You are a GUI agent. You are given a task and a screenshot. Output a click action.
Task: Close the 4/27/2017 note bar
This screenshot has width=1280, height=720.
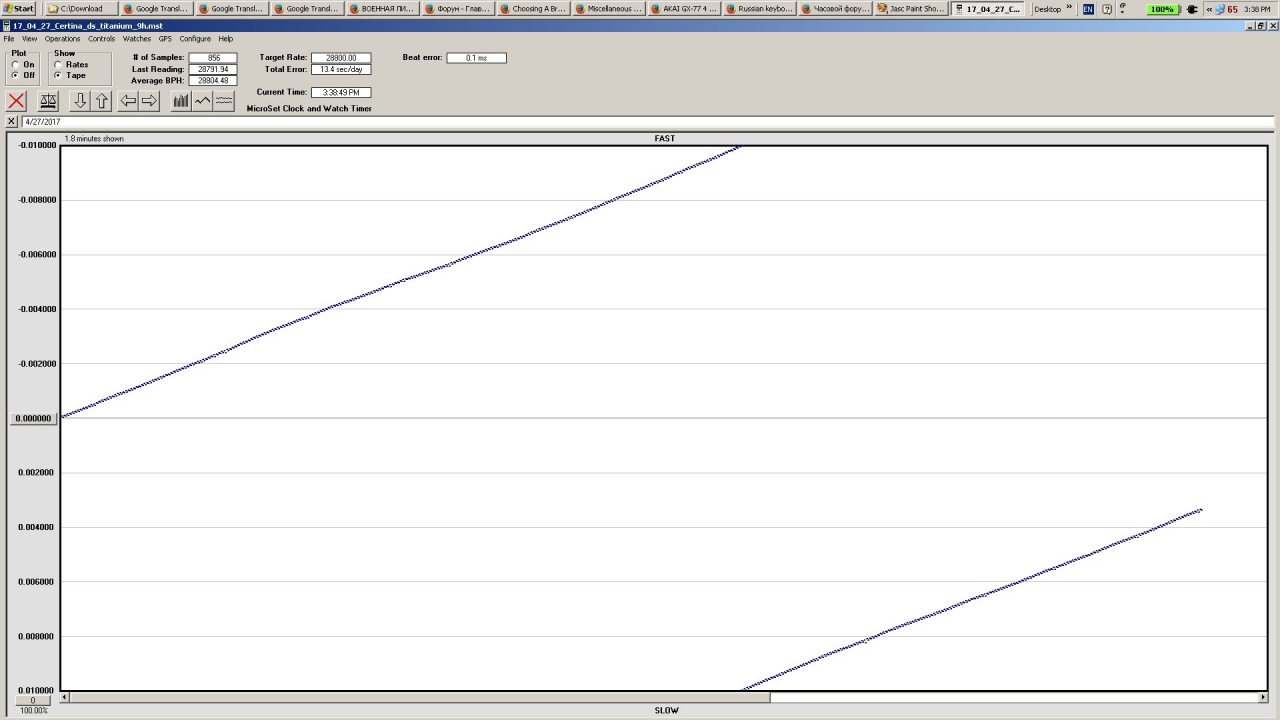click(12, 122)
